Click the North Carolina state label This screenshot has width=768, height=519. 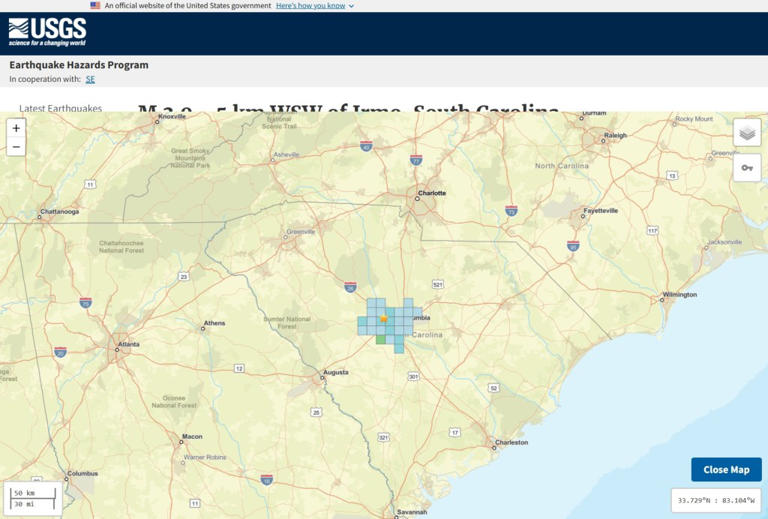pyautogui.click(x=562, y=166)
